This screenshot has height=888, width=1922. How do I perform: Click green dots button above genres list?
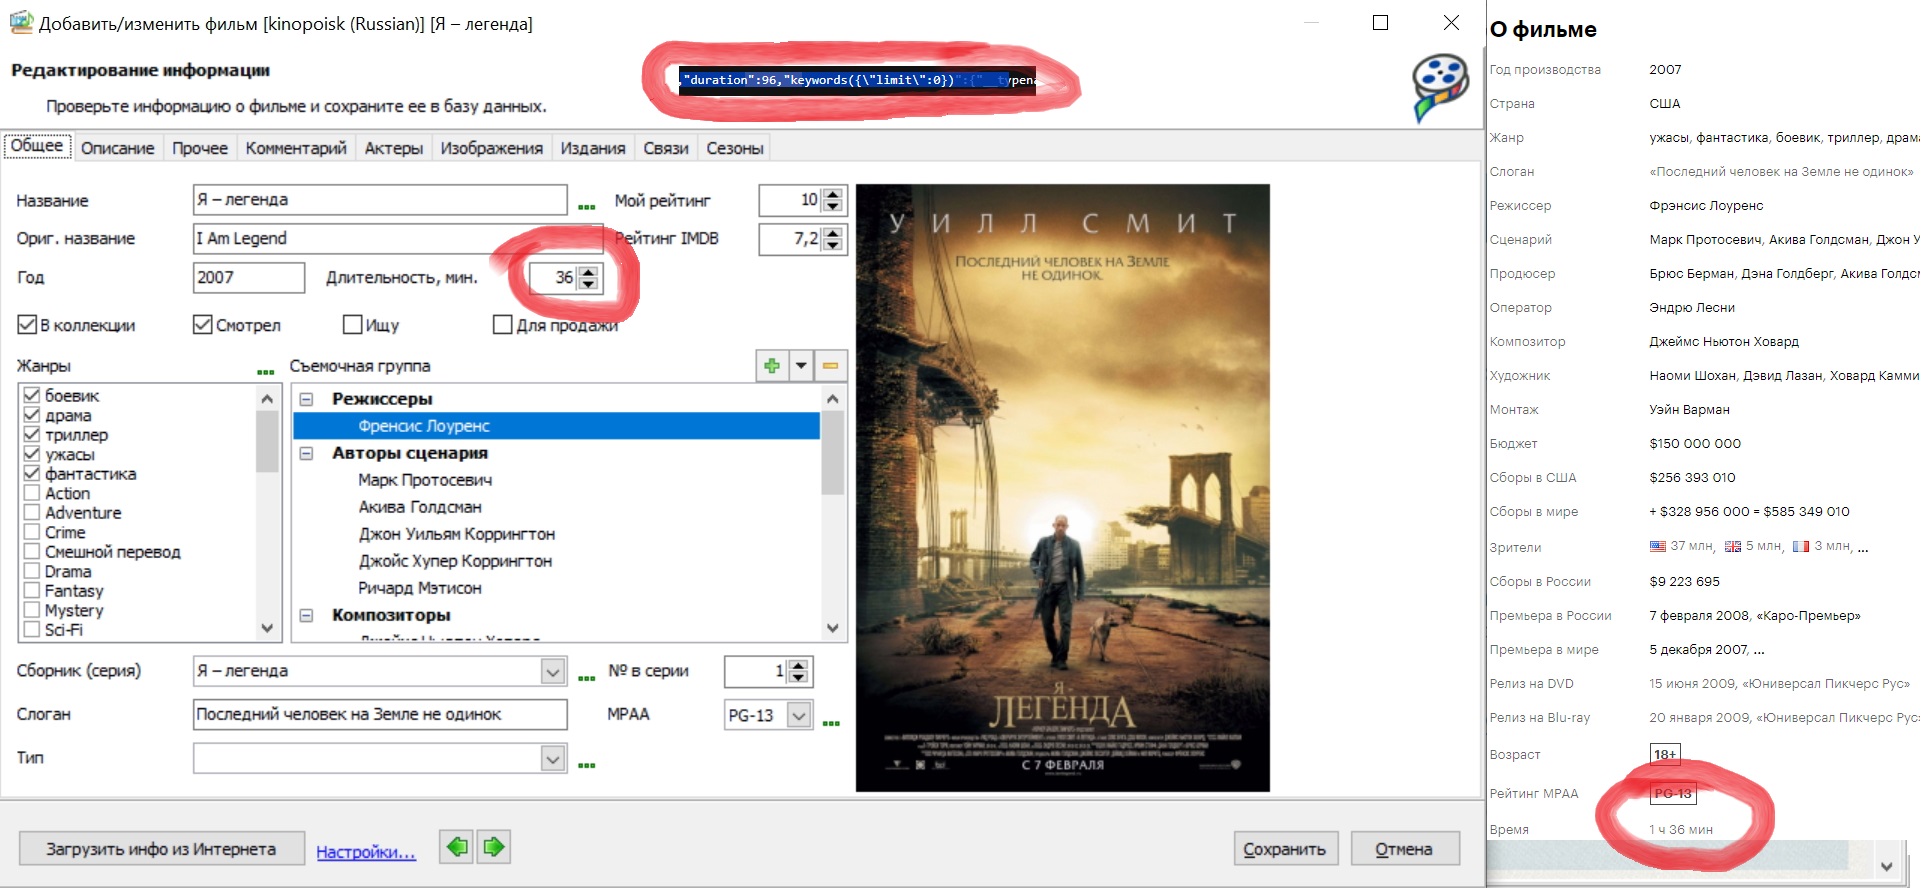(x=265, y=372)
